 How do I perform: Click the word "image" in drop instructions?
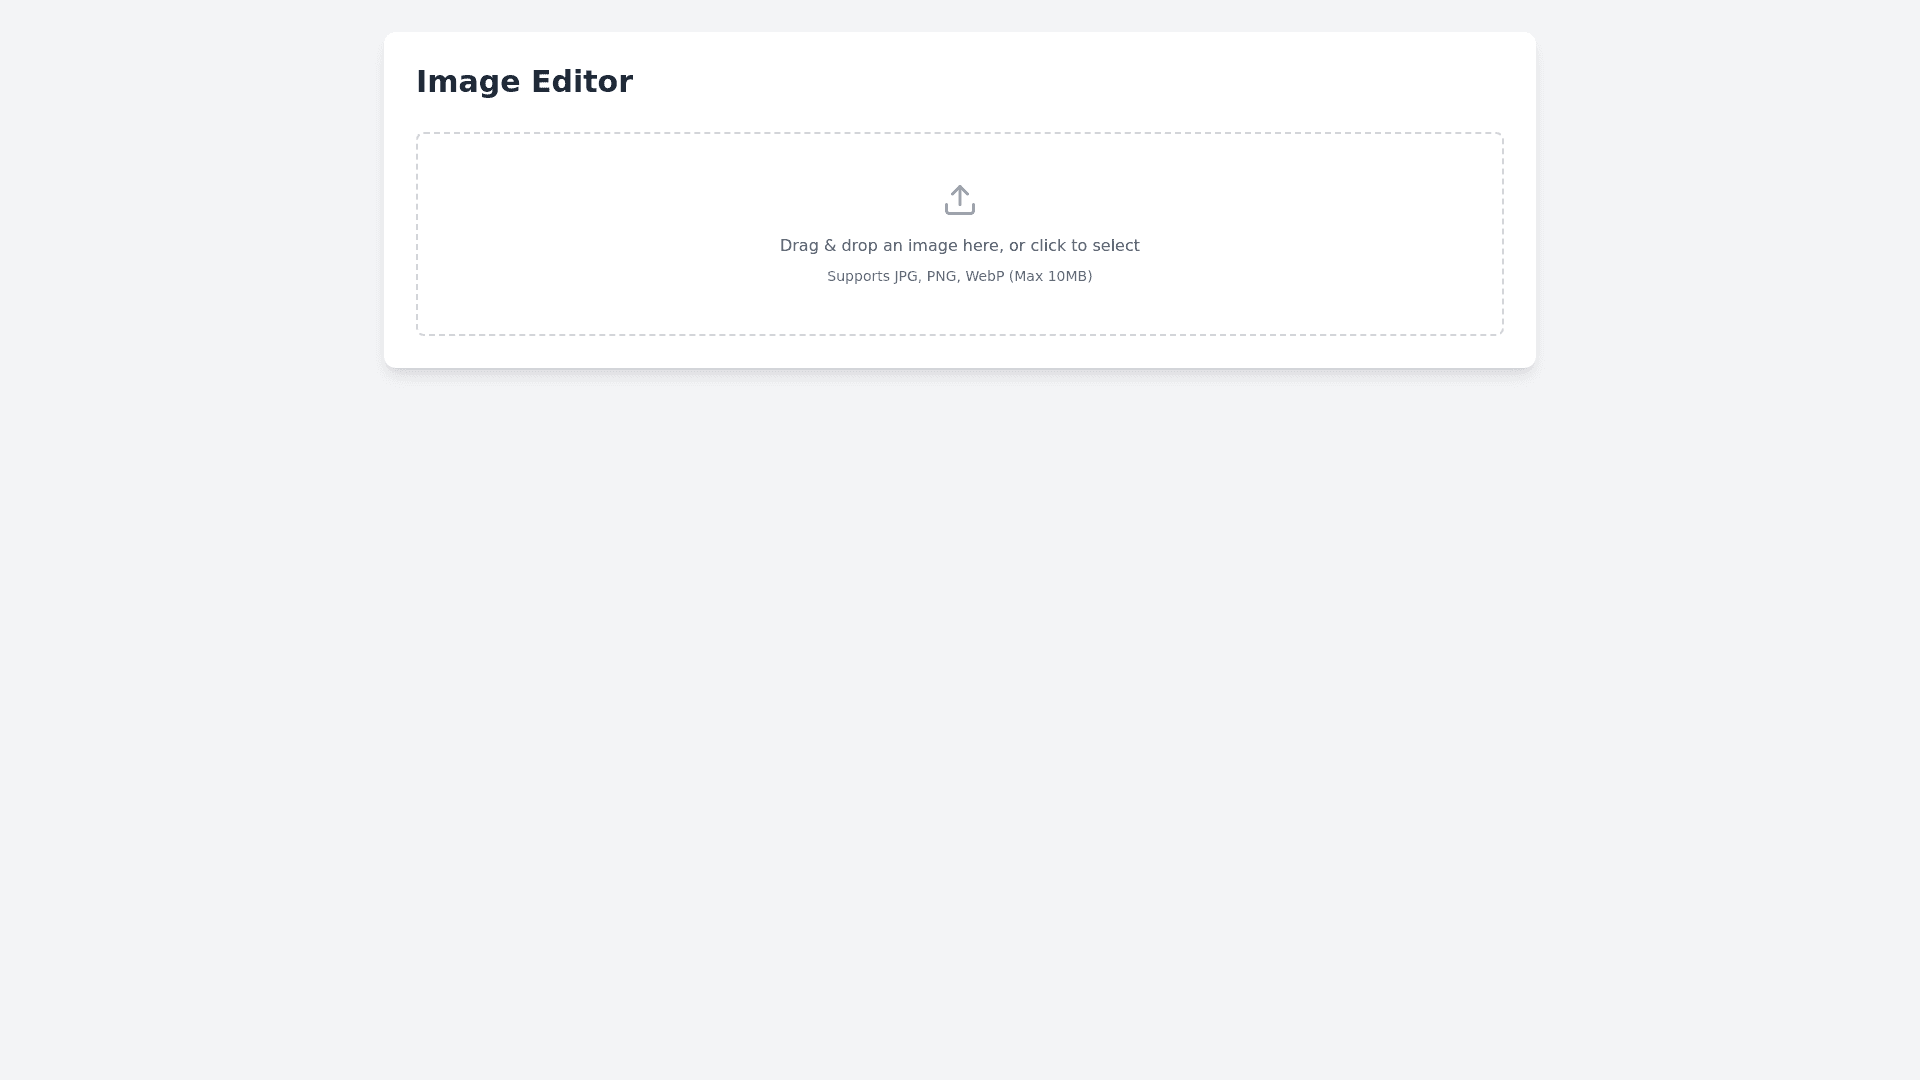pyautogui.click(x=932, y=246)
